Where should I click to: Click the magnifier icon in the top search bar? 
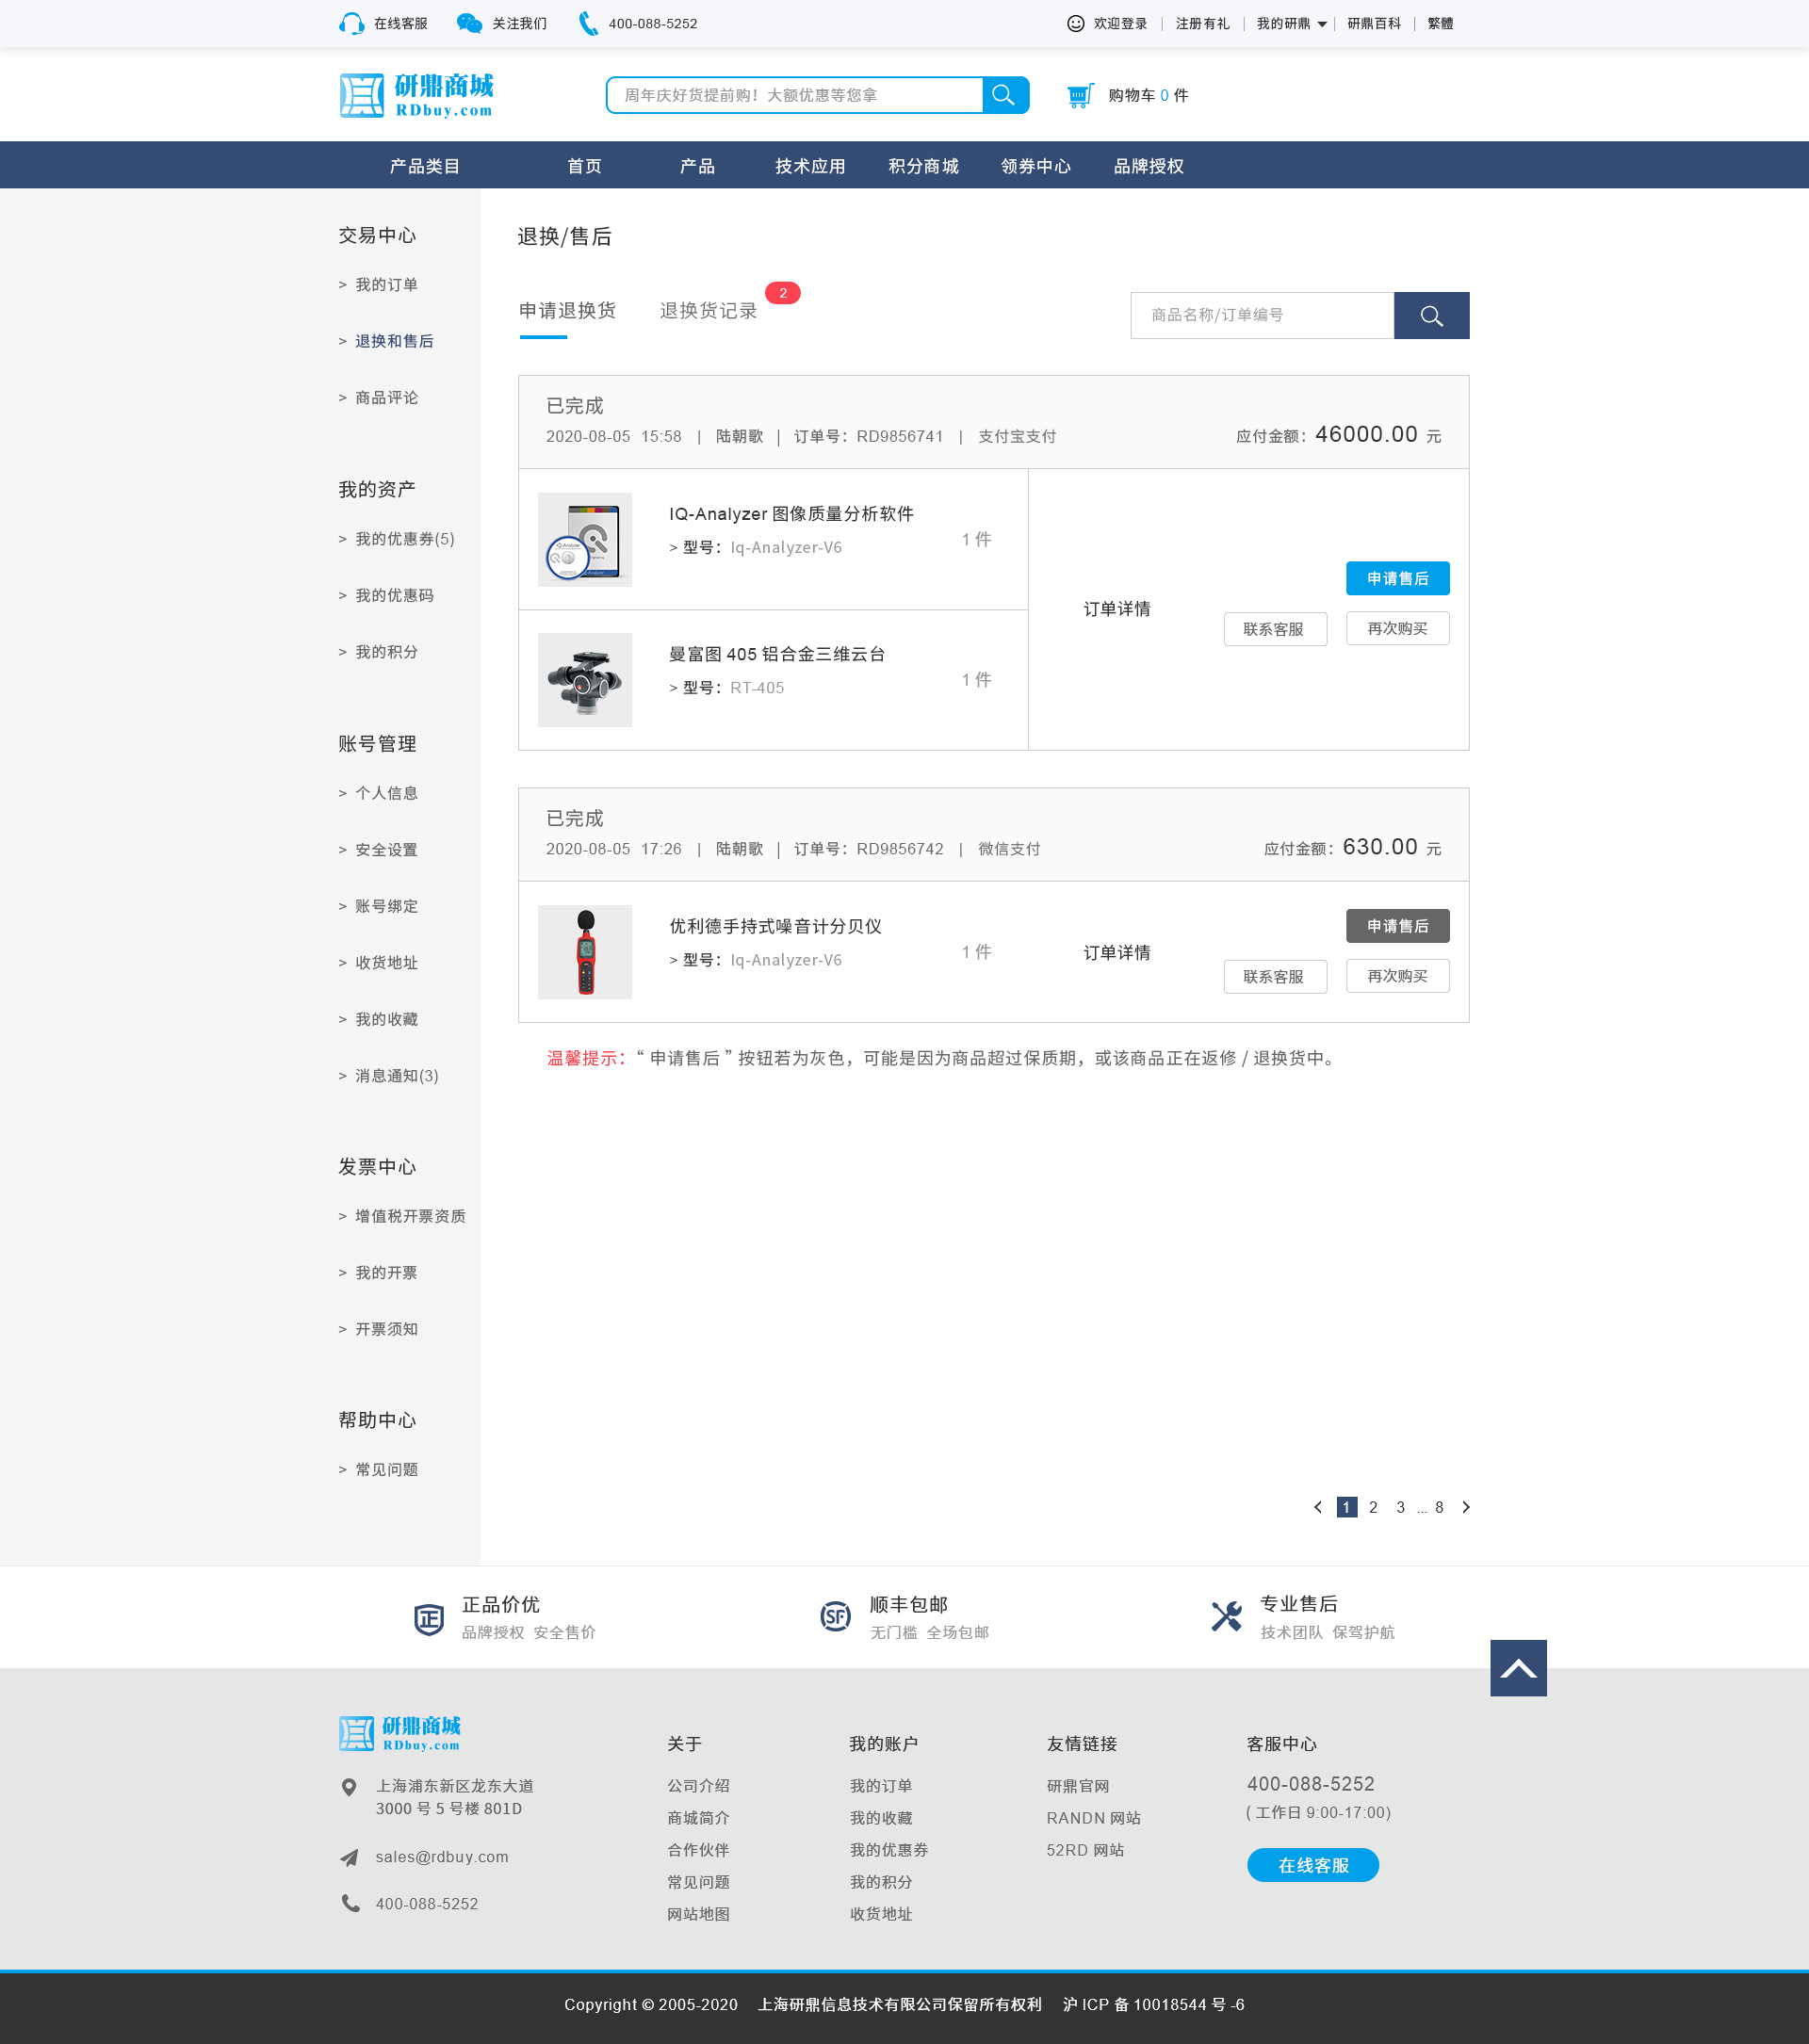point(1004,95)
